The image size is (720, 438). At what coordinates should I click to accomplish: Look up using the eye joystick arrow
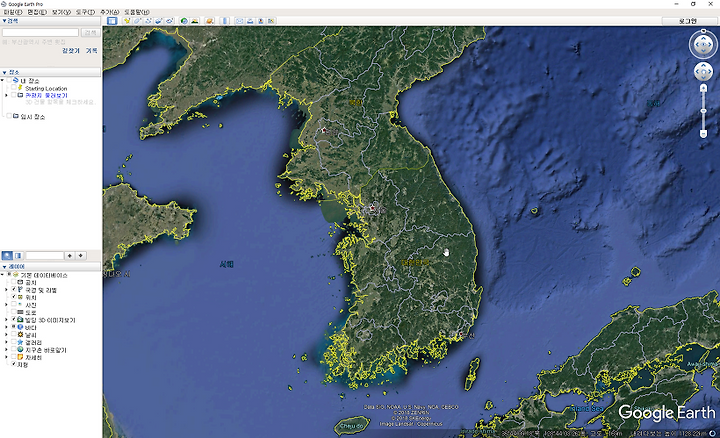click(x=703, y=38)
